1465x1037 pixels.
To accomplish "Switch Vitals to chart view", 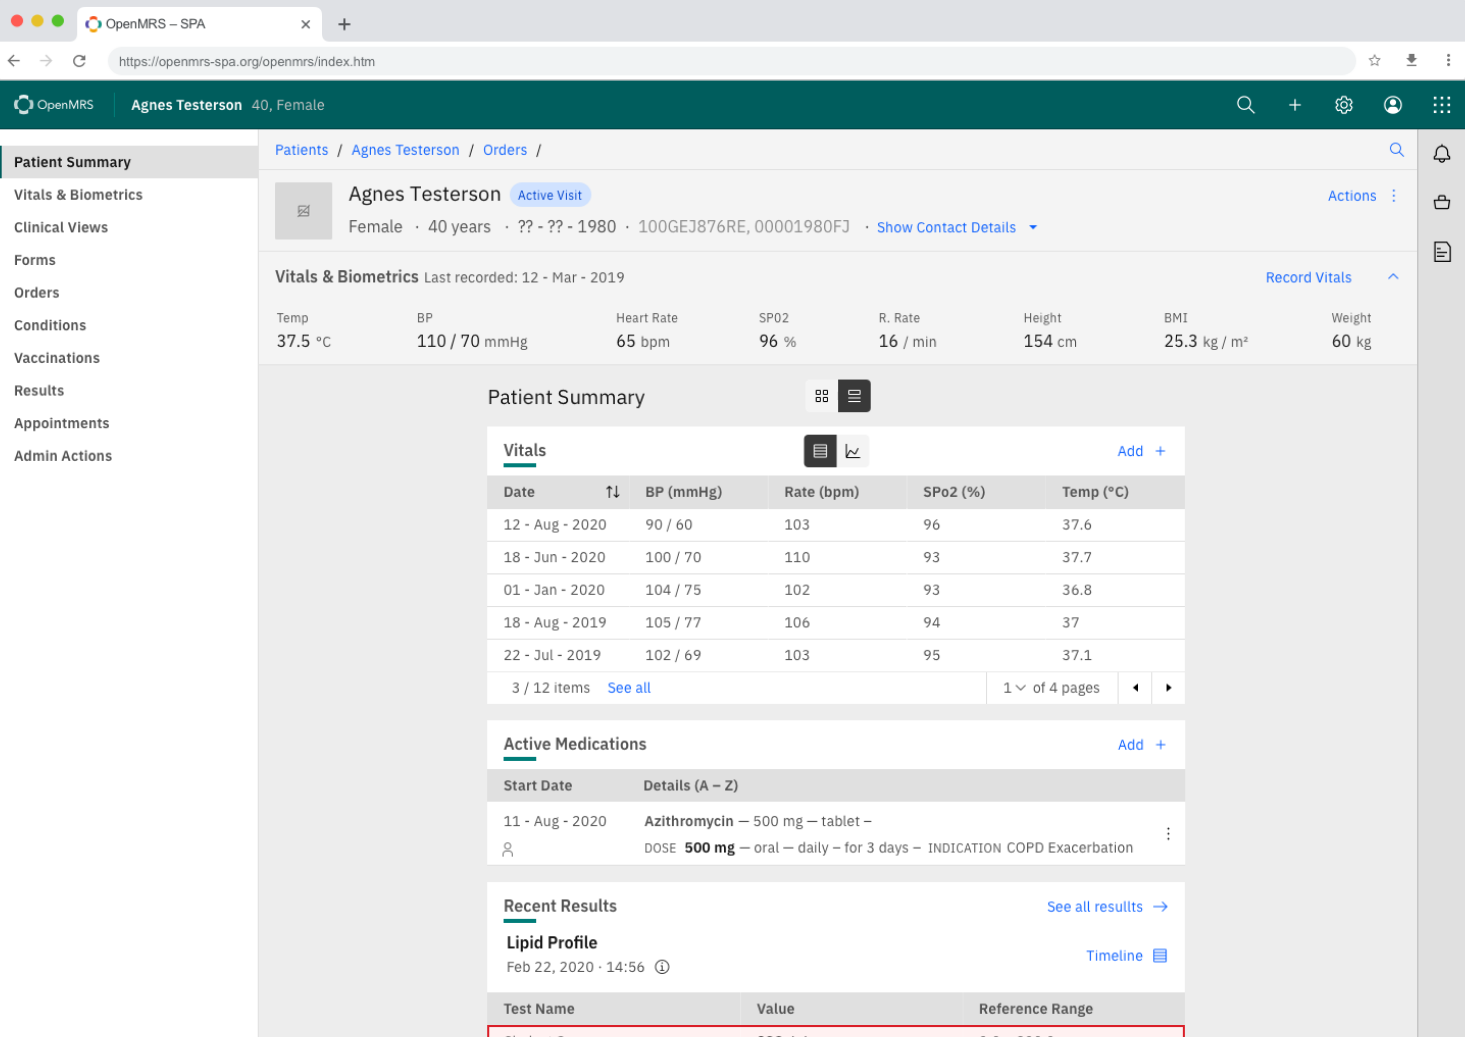I will click(852, 451).
